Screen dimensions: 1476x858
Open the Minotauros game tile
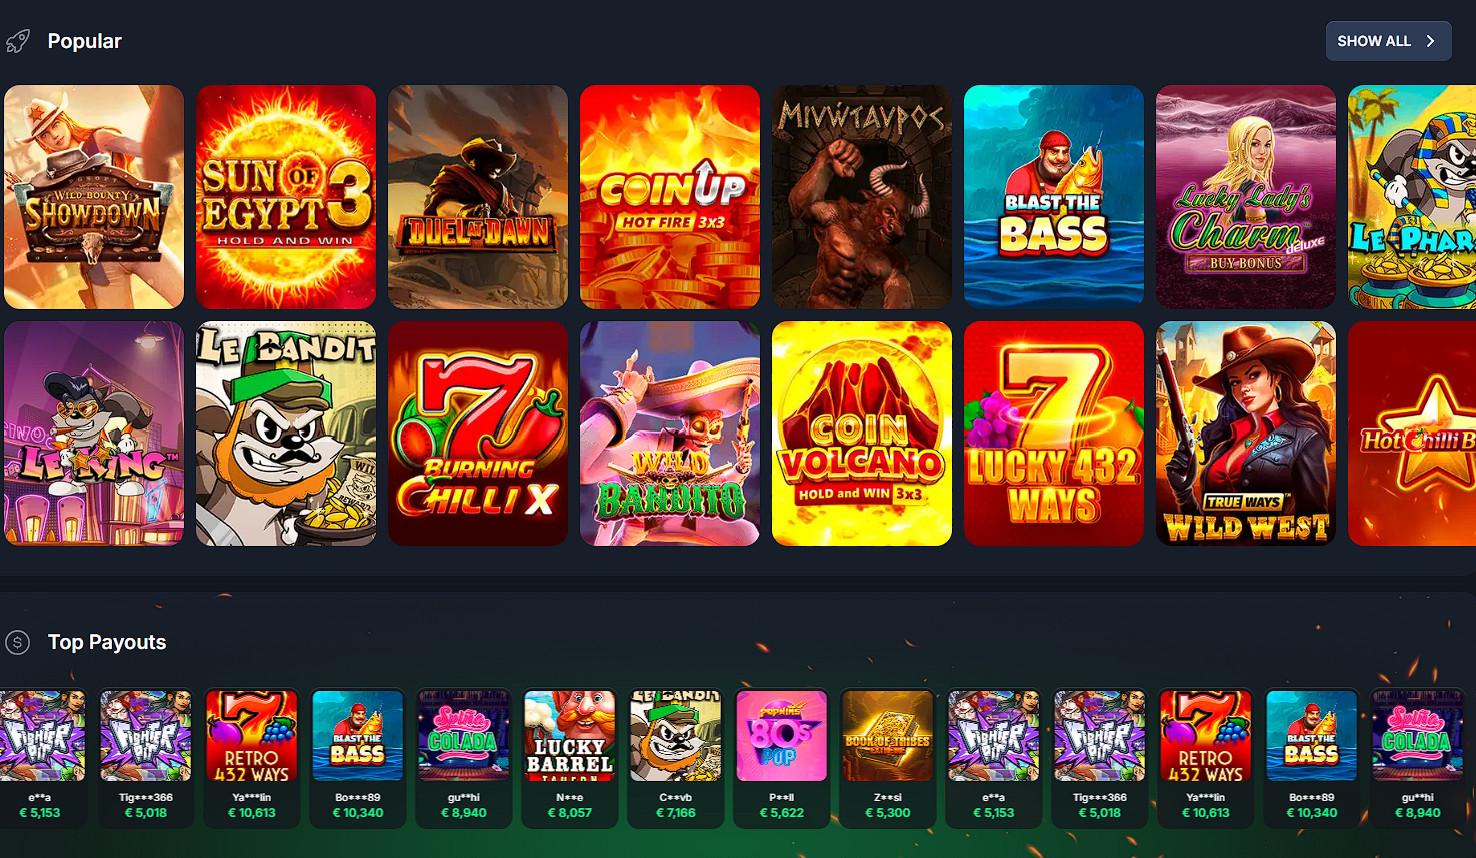[x=862, y=197]
